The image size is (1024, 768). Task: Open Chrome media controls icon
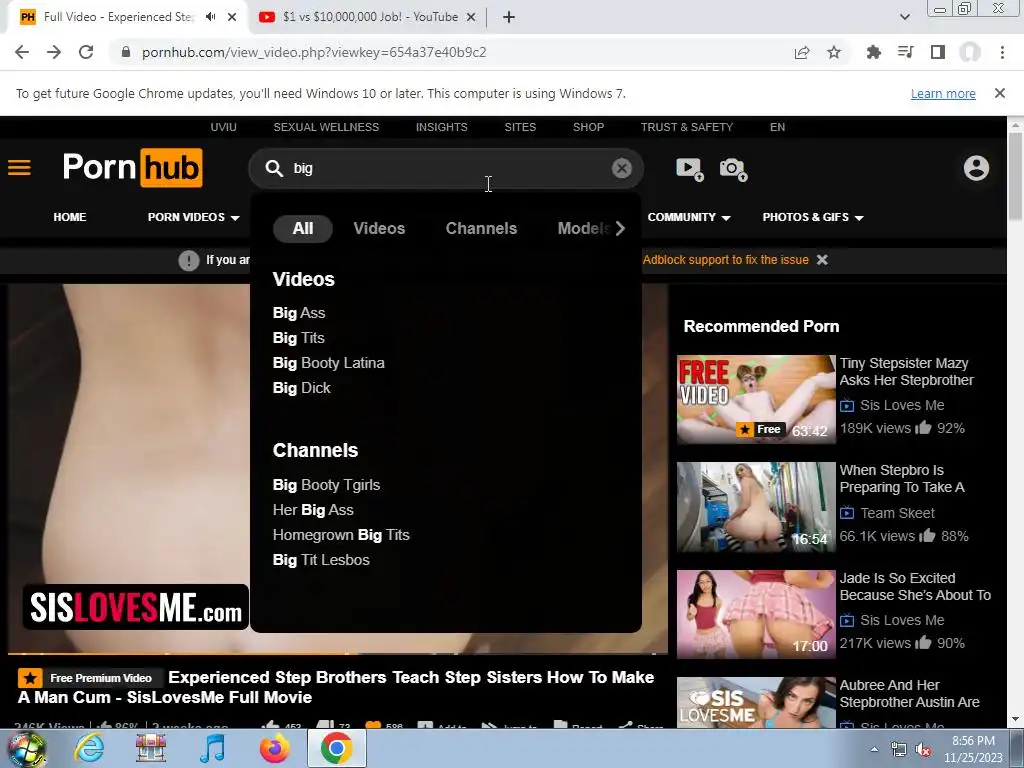coord(906,52)
